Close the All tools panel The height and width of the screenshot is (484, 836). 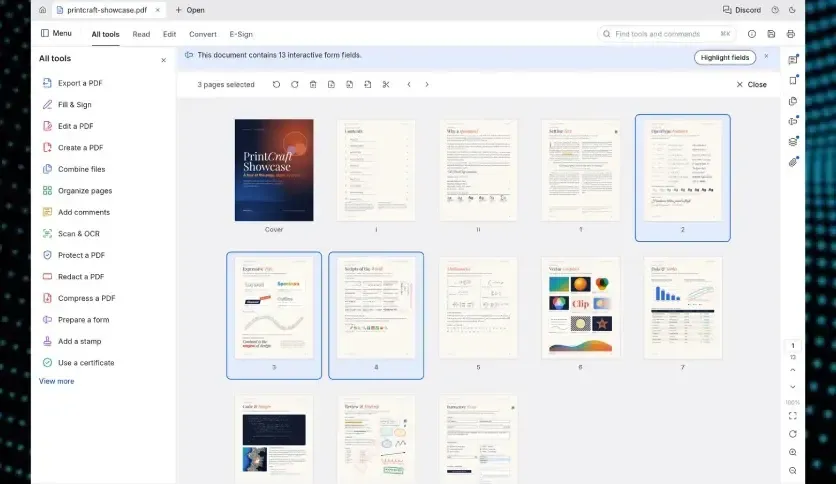tap(164, 60)
